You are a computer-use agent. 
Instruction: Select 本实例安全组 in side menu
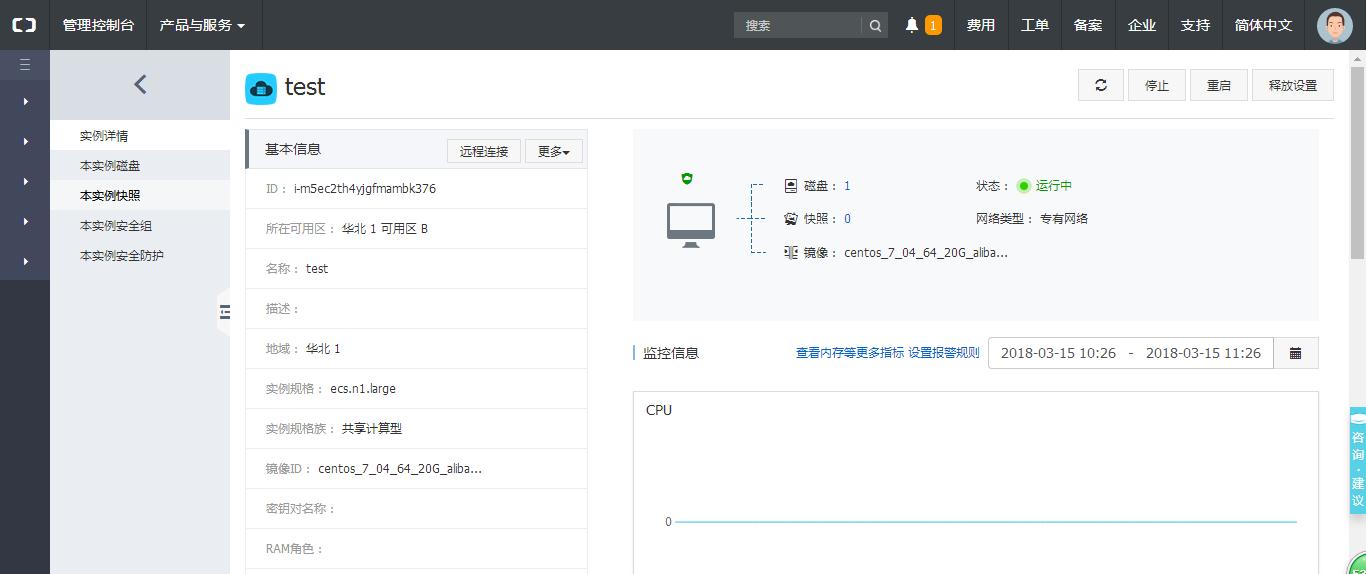[116, 226]
